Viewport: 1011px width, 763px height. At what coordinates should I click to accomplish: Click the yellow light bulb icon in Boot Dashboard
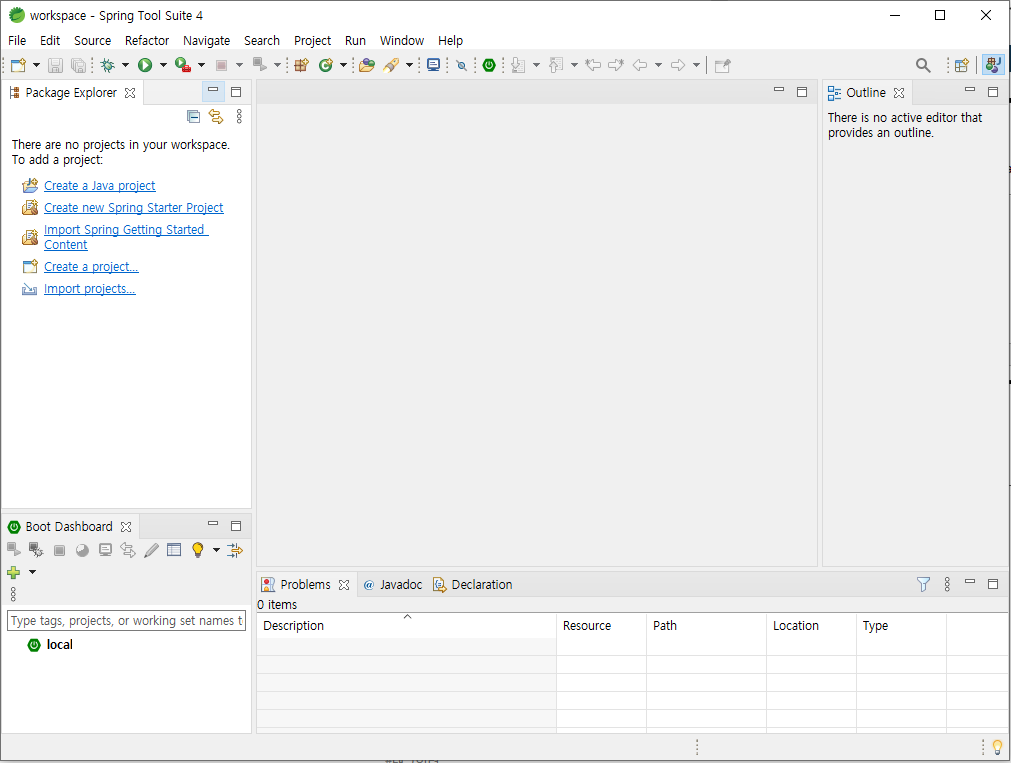pyautogui.click(x=198, y=550)
